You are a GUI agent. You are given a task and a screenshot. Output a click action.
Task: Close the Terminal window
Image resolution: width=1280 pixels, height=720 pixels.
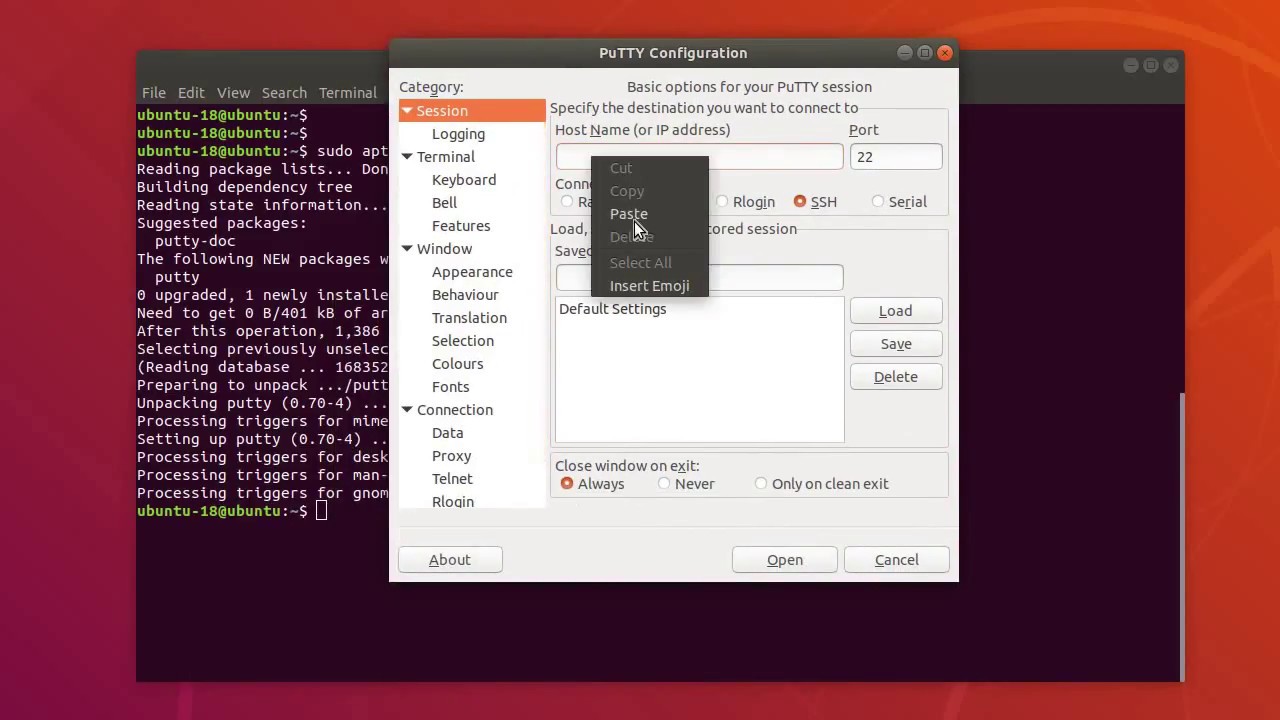[x=1171, y=66]
